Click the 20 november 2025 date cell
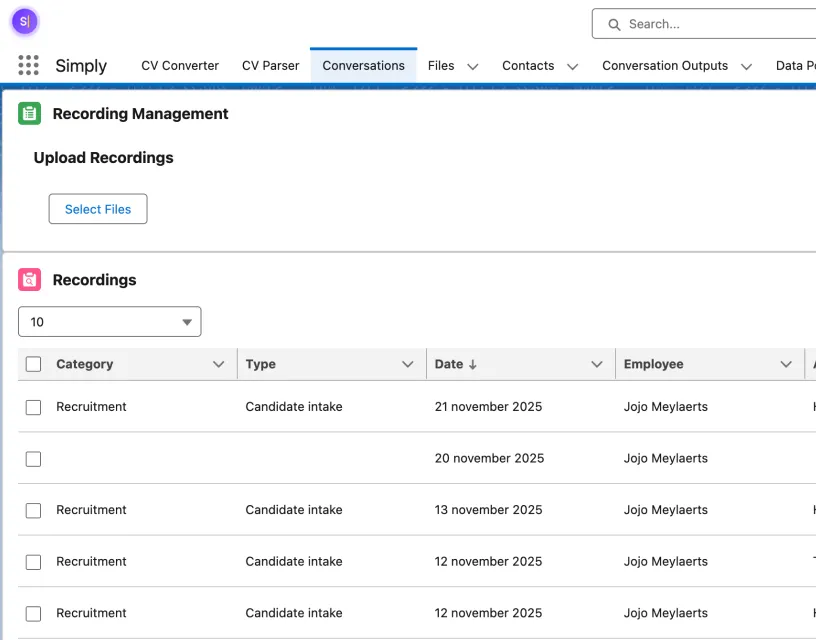The width and height of the screenshot is (816, 640). coord(489,458)
